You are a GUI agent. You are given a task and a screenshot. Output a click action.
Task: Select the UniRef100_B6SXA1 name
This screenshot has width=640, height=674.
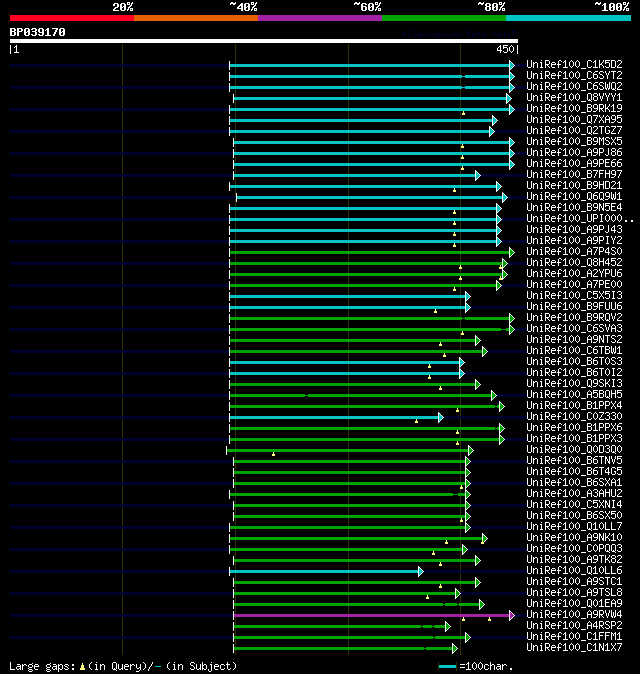574,483
